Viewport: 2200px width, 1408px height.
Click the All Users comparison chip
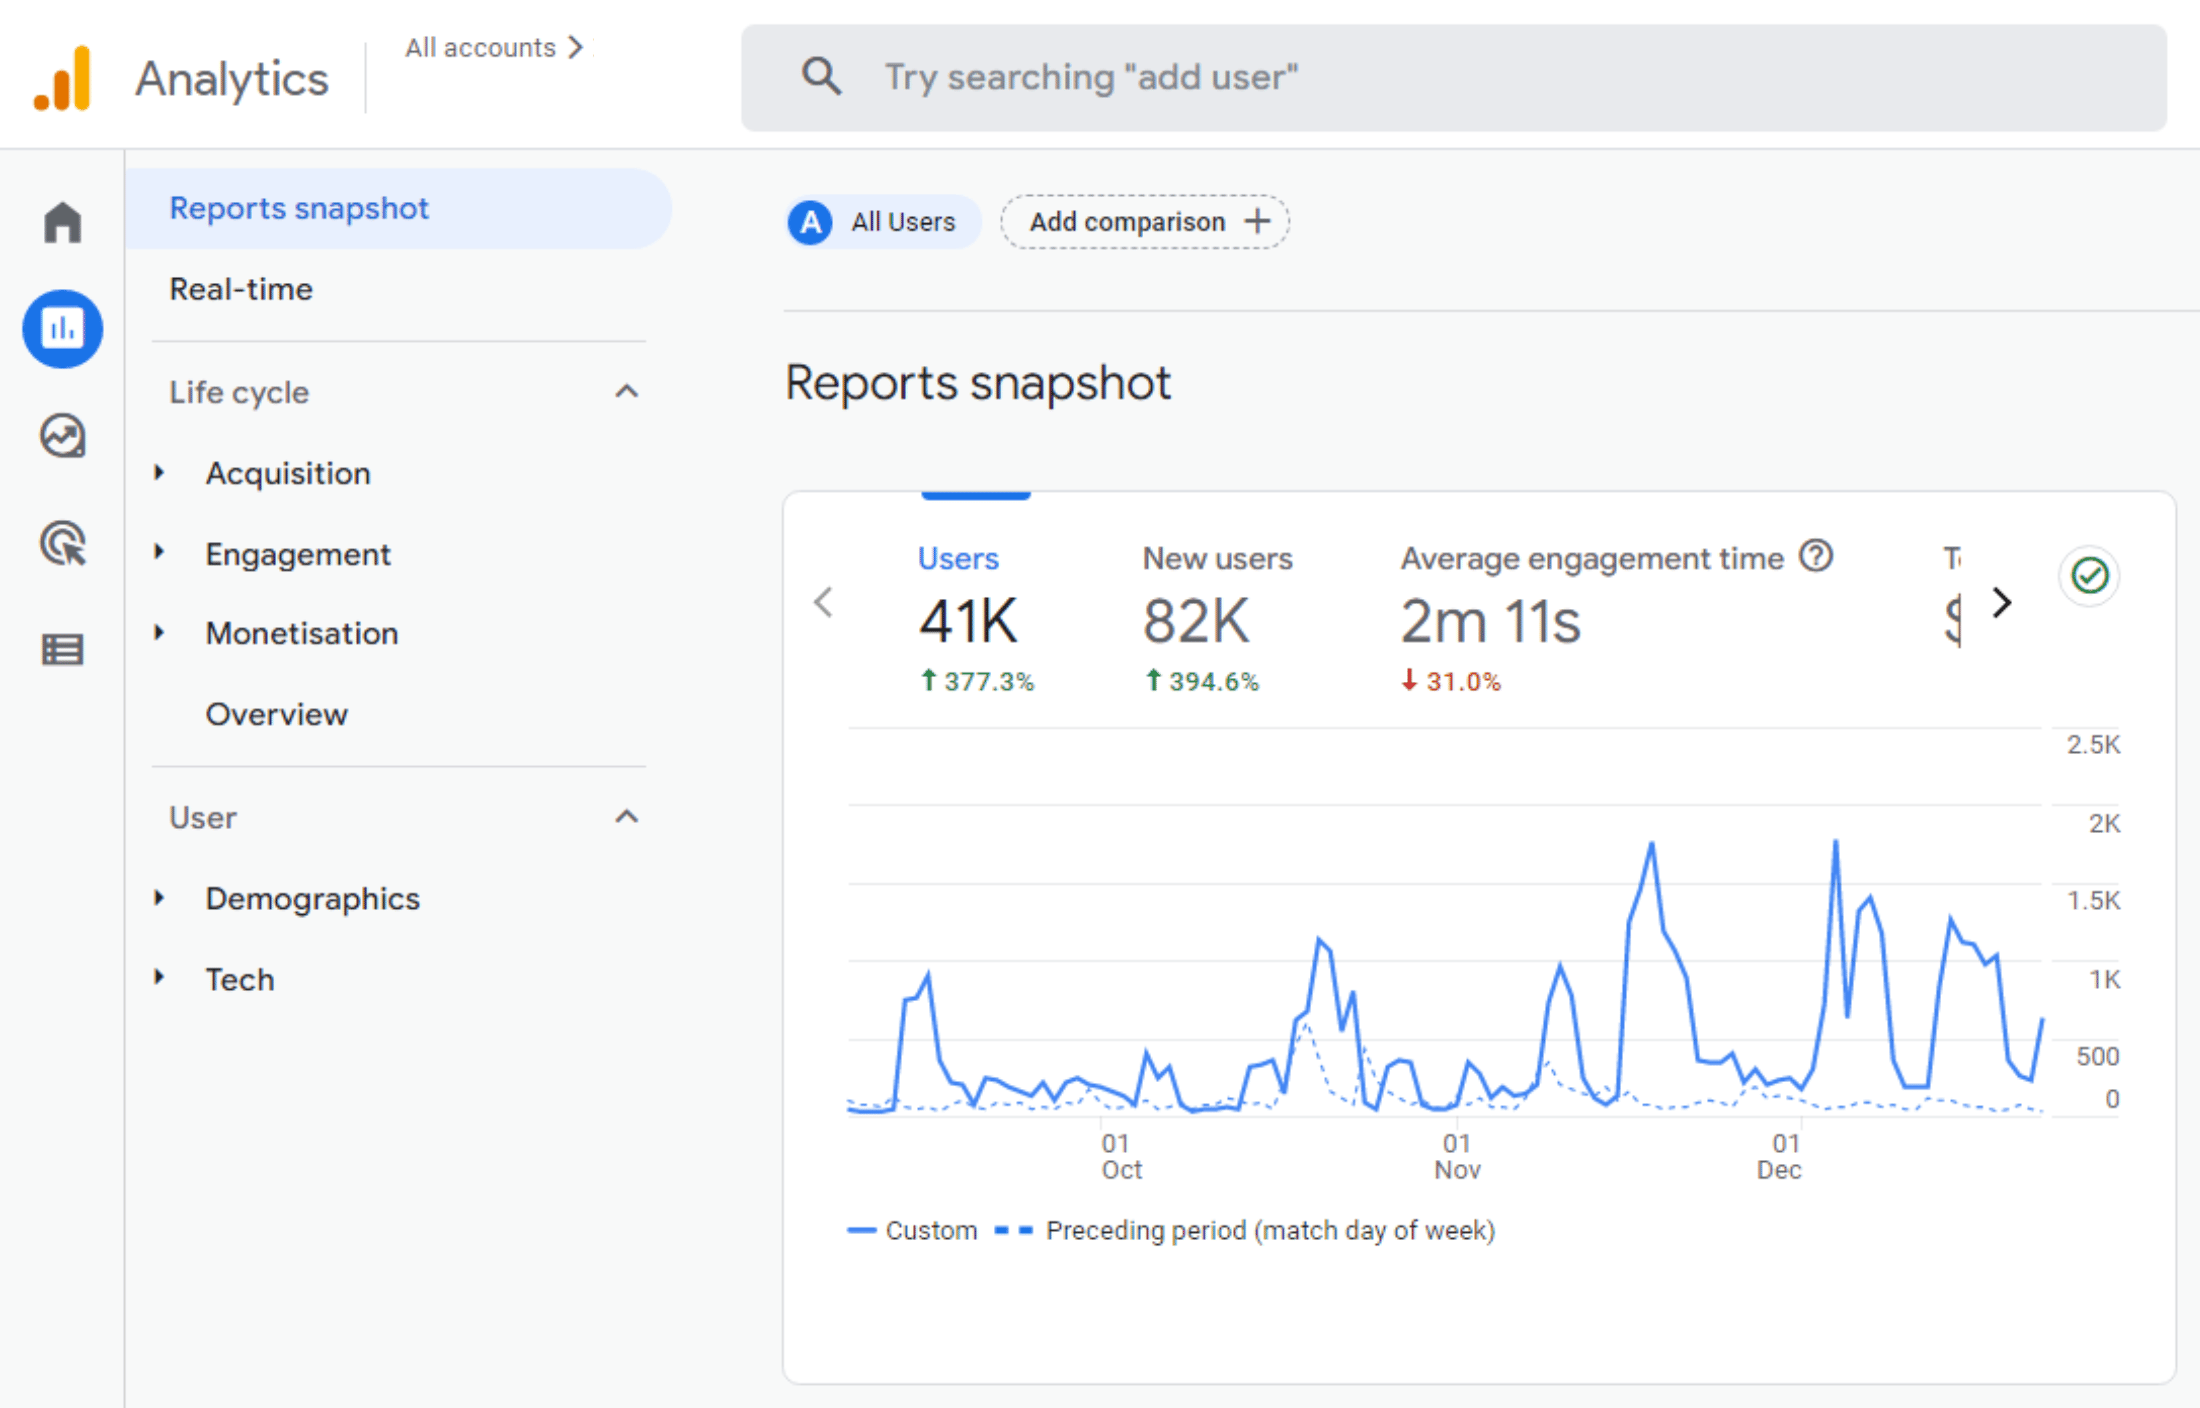[883, 222]
